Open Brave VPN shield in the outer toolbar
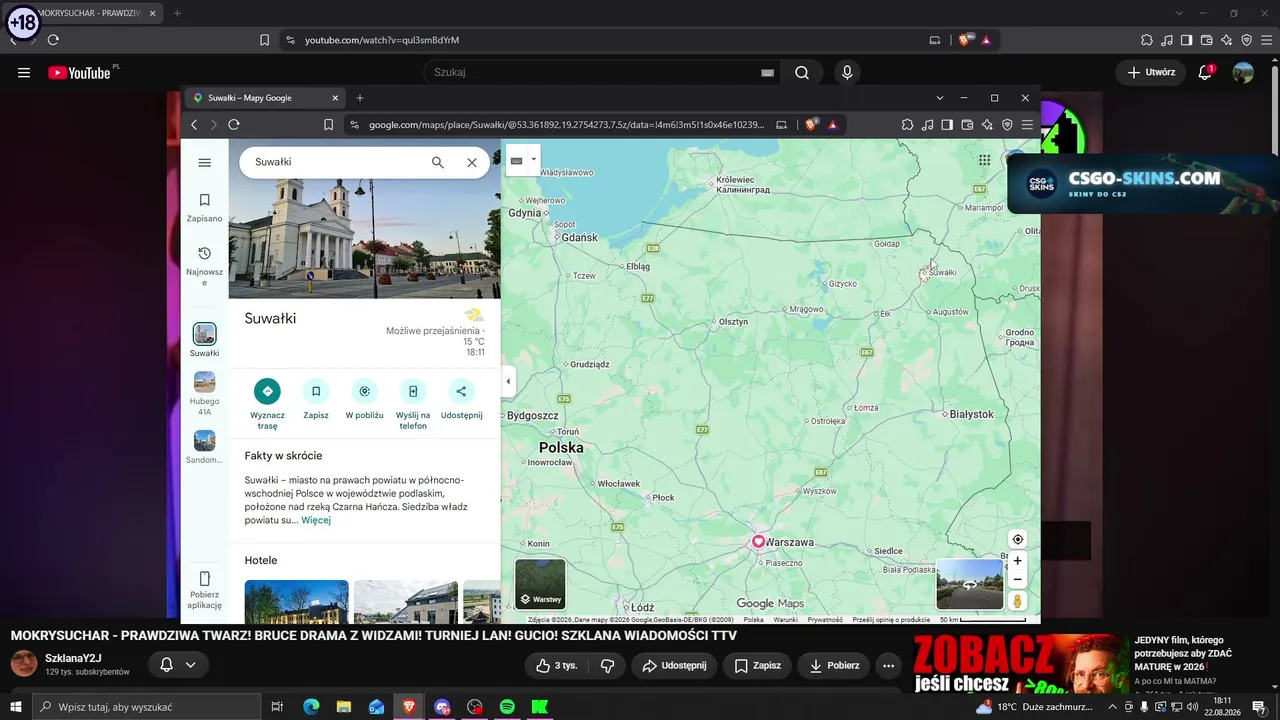Screen dimensions: 1280x720 pyautogui.click(x=1247, y=40)
